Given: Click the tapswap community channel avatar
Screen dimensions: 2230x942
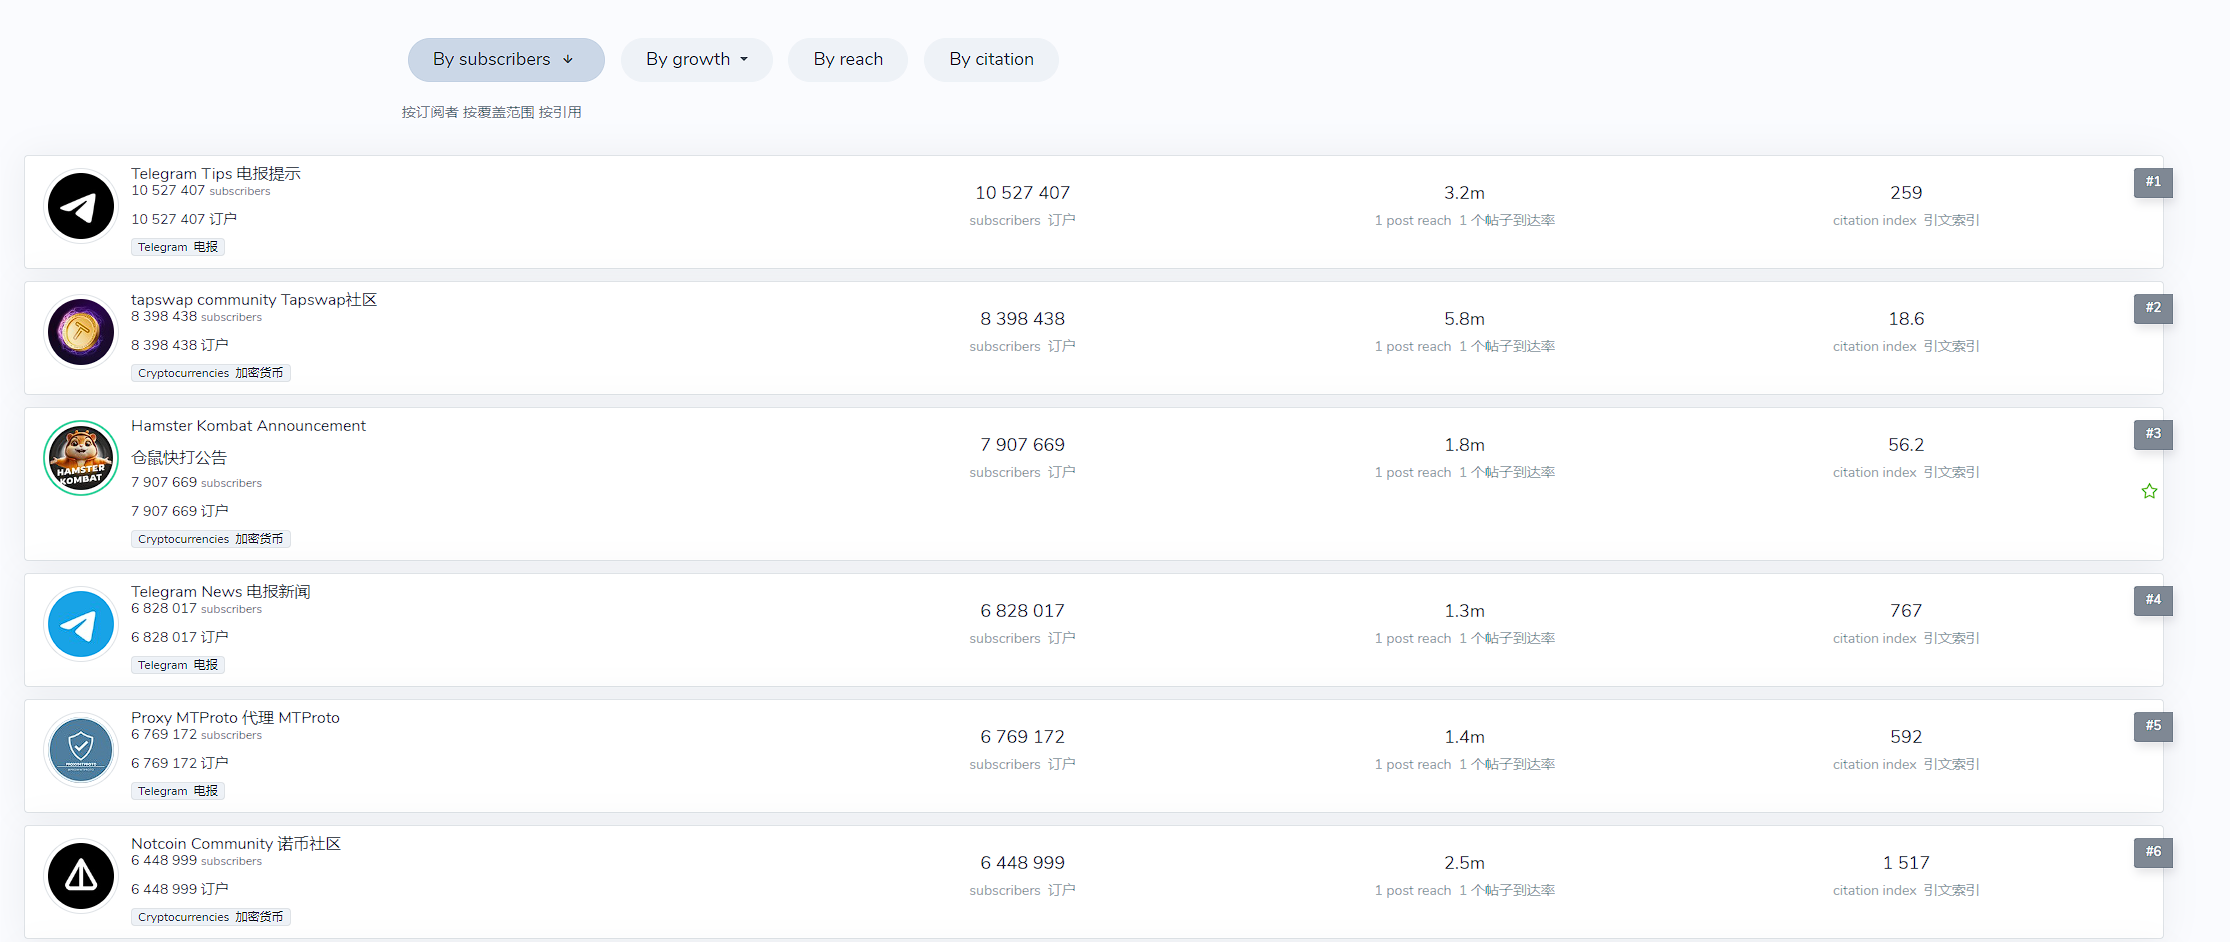Looking at the screenshot, I should [81, 332].
